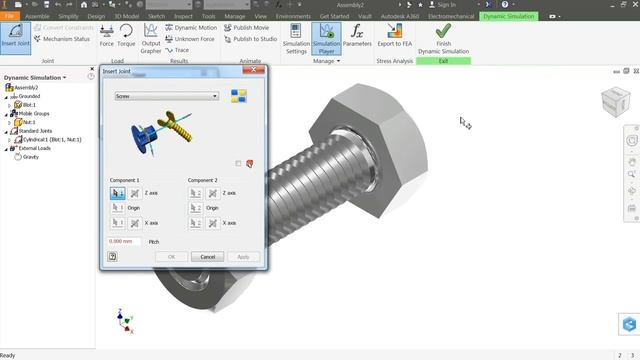Click Publish Movie

click(x=247, y=28)
